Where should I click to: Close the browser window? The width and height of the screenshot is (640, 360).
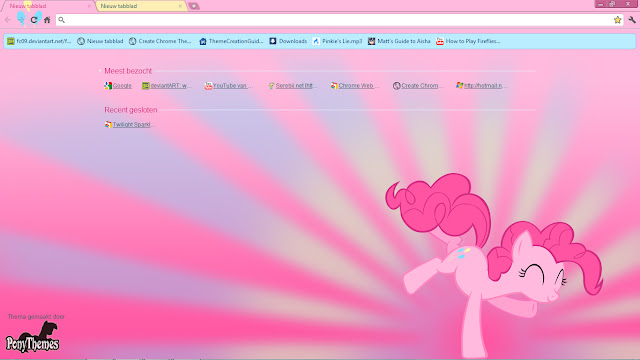point(628,4)
